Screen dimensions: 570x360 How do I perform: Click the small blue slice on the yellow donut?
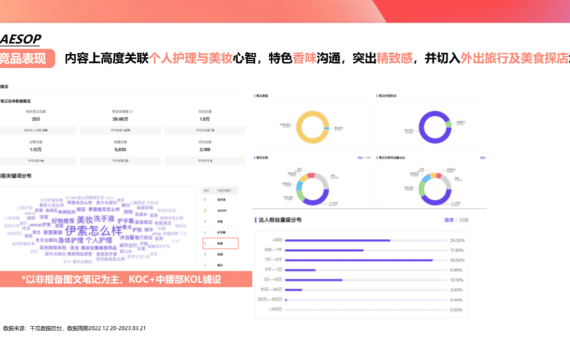[x=326, y=128]
